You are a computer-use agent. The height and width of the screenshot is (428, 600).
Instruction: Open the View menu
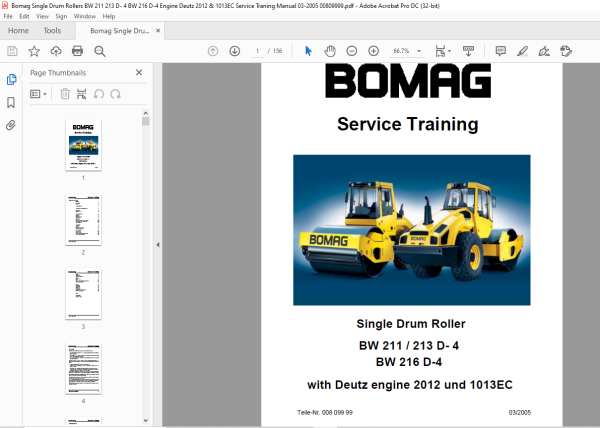pyautogui.click(x=42, y=16)
